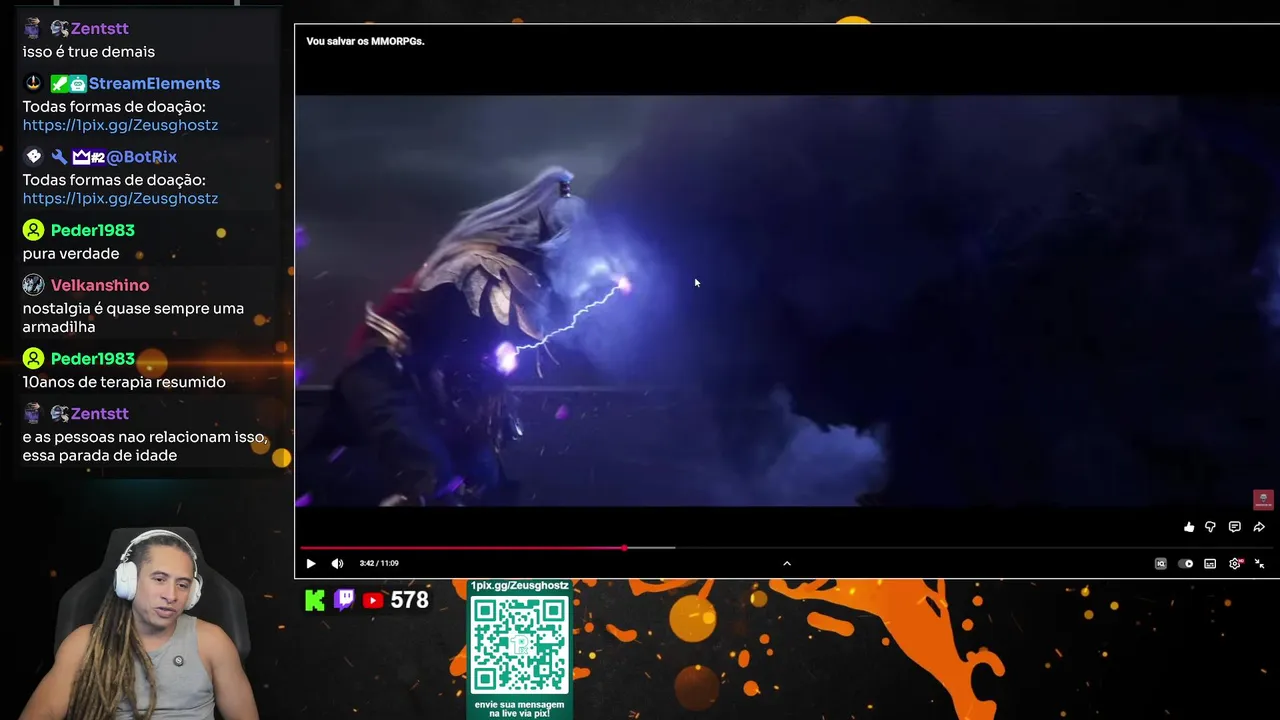Click Peder1983 above '10anos de terapia resumido'
1280x720 pixels.
(x=92, y=358)
